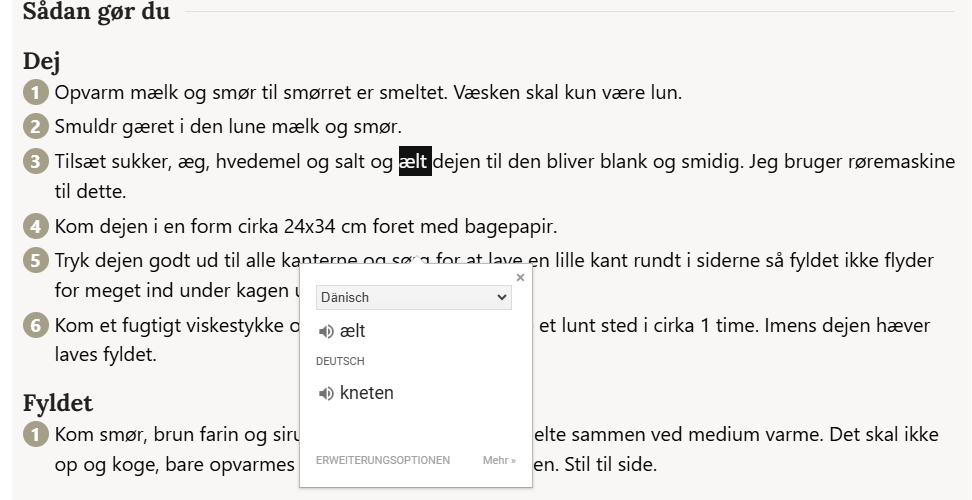Click step 6 number badge under Dej
972x500 pixels.
[x=36, y=325]
